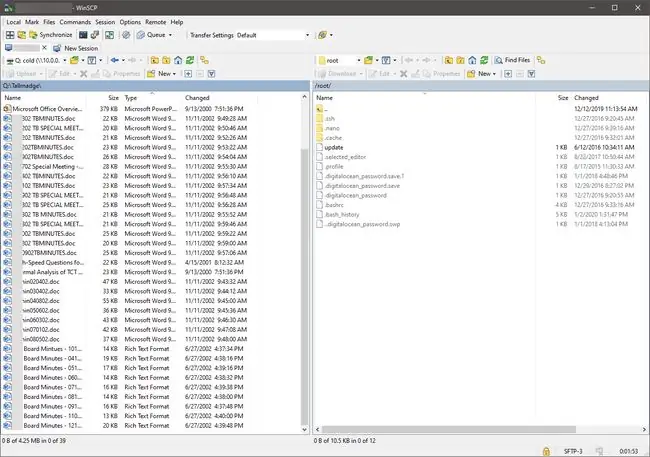This screenshot has height=457, width=650.
Task: Expand the local back history arrow
Action: pyautogui.click(x=123, y=61)
